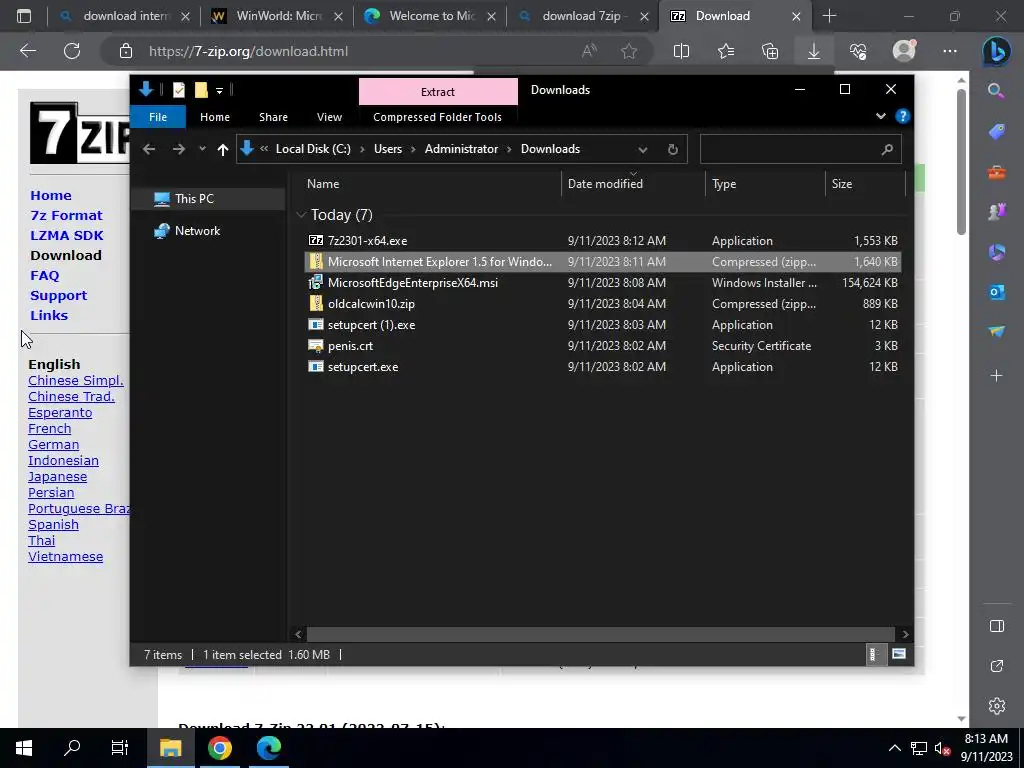The image size is (1024, 768).
Task: Open Edge split screen icon
Action: tap(681, 51)
